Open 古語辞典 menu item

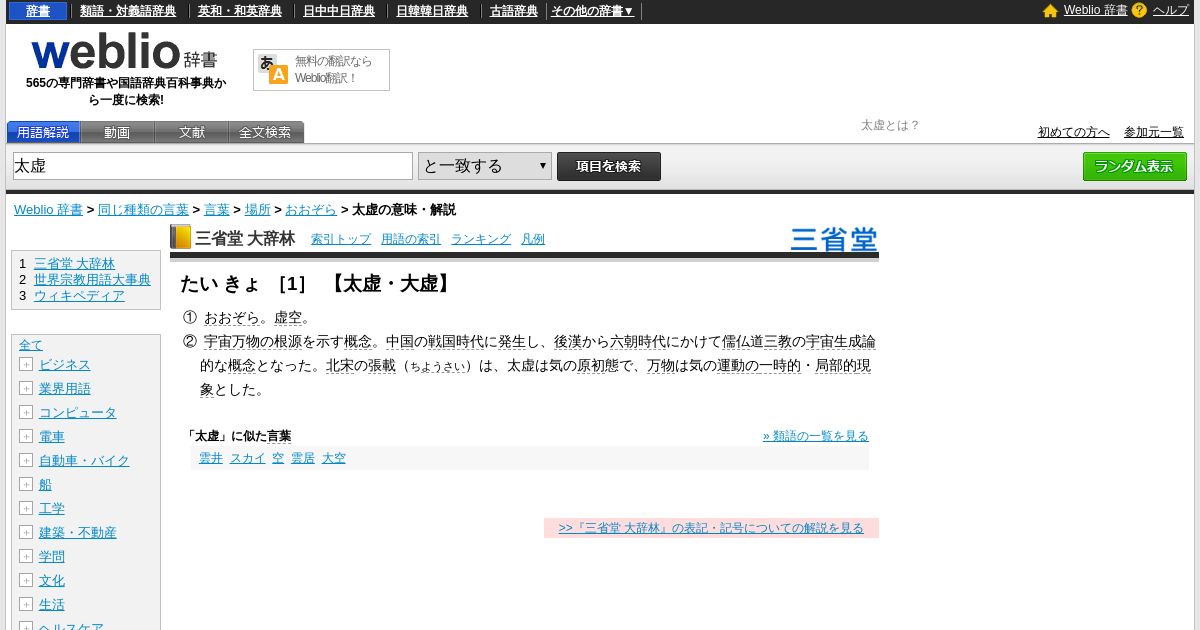[x=514, y=11]
